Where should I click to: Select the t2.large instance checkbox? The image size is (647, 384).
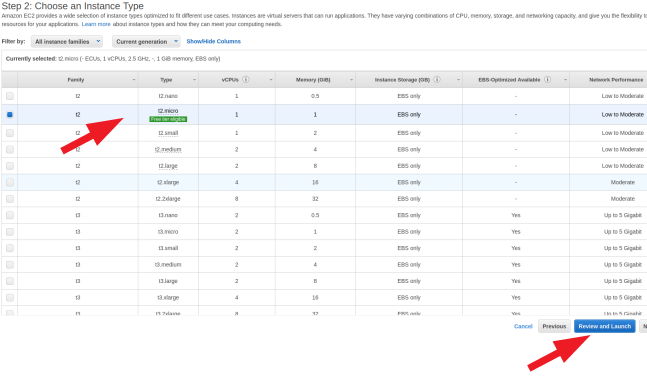pos(10,166)
